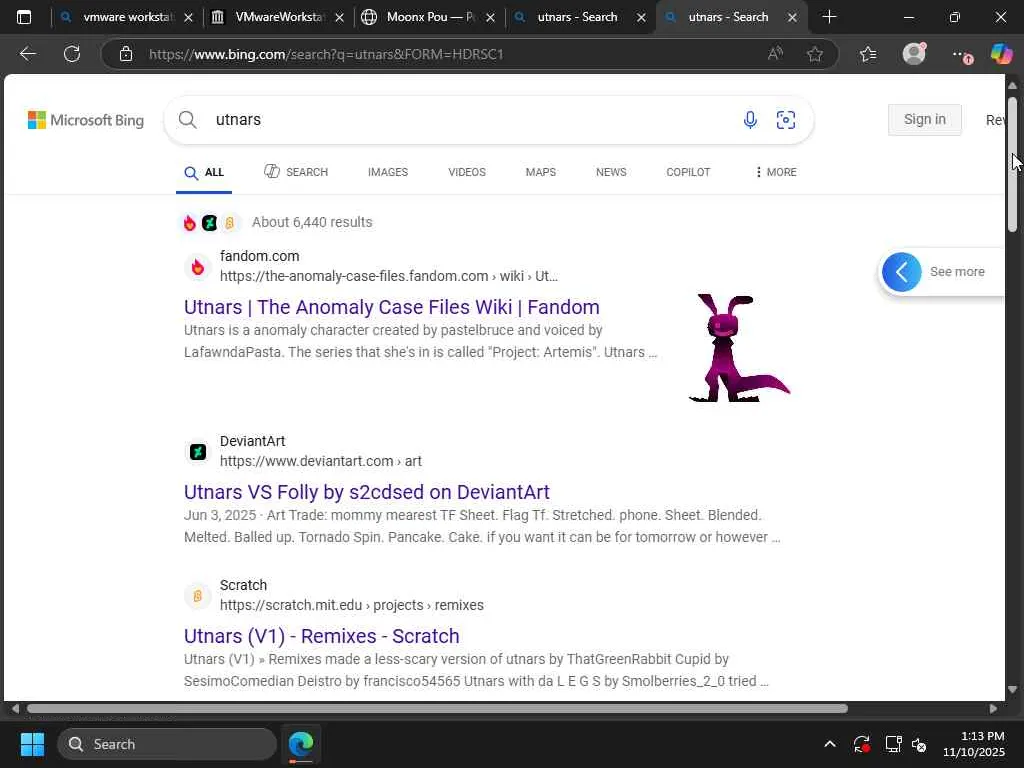Viewport: 1024px width, 768px height.
Task: Open Microsoft Edge from taskbar
Action: coord(301,744)
